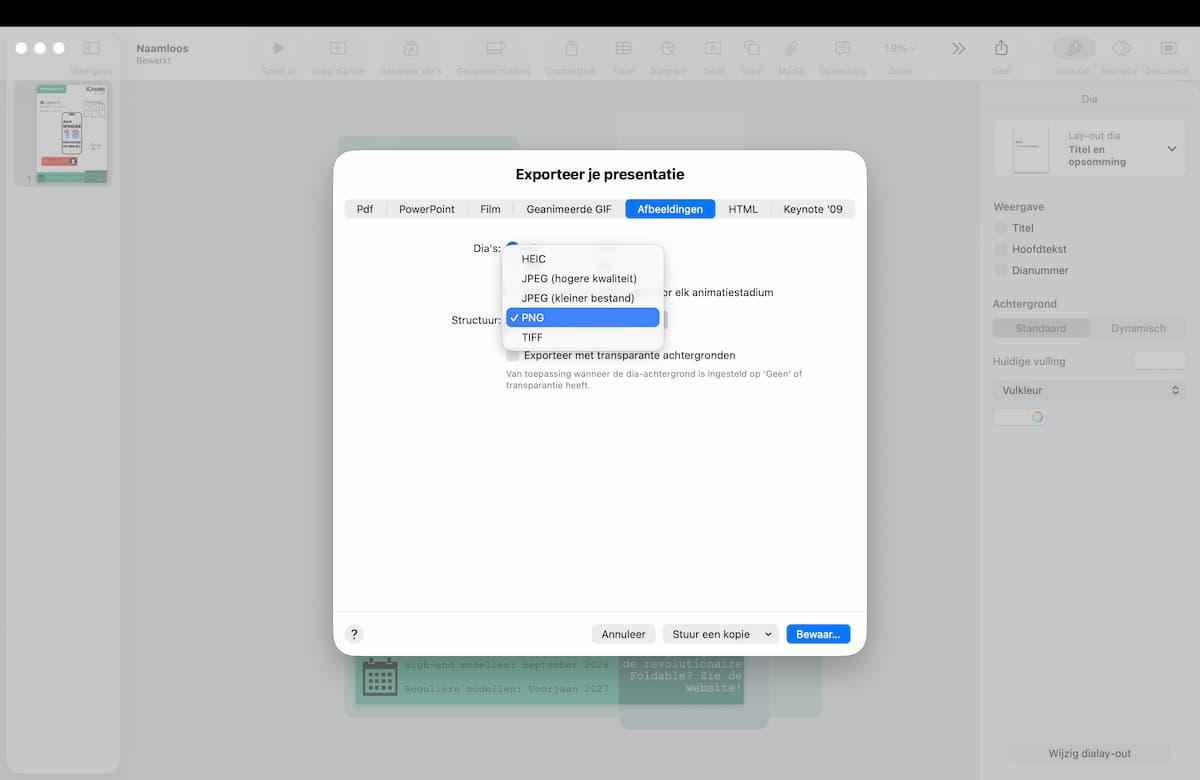Click the Tekst toolbar icon

[713, 48]
